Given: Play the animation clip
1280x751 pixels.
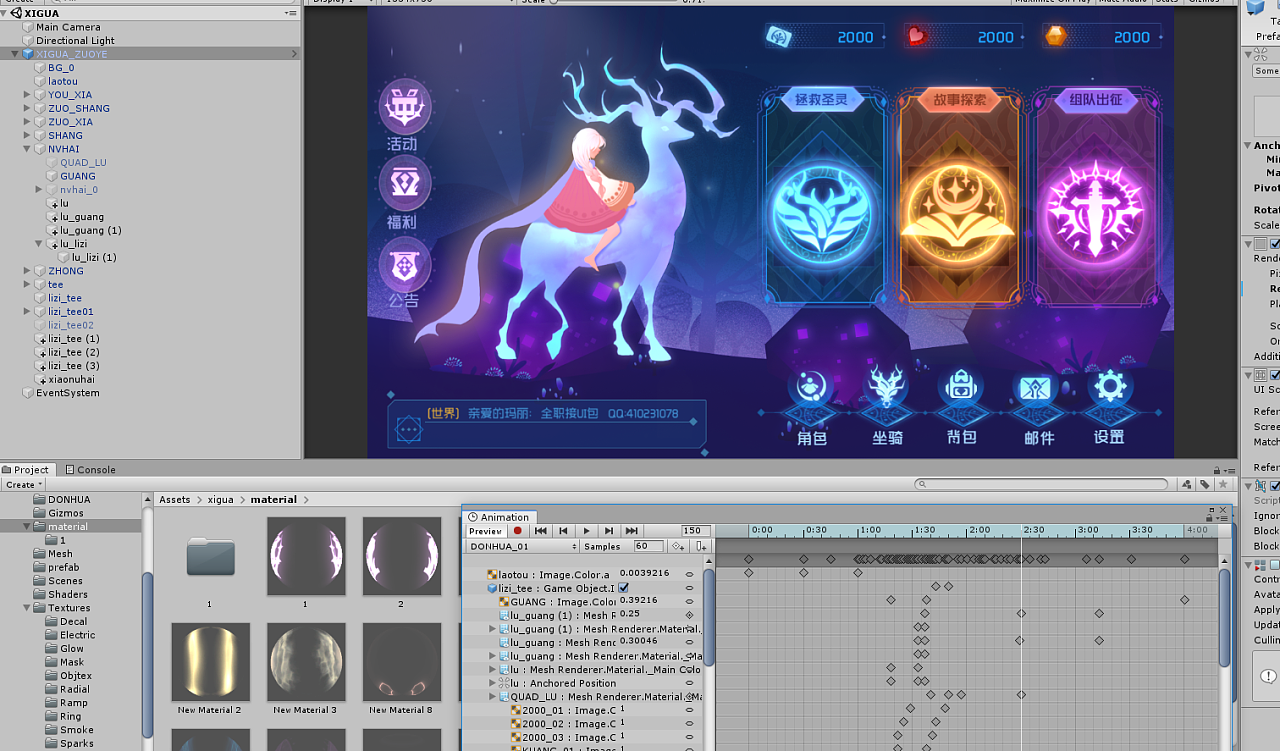Looking at the screenshot, I should tap(586, 531).
